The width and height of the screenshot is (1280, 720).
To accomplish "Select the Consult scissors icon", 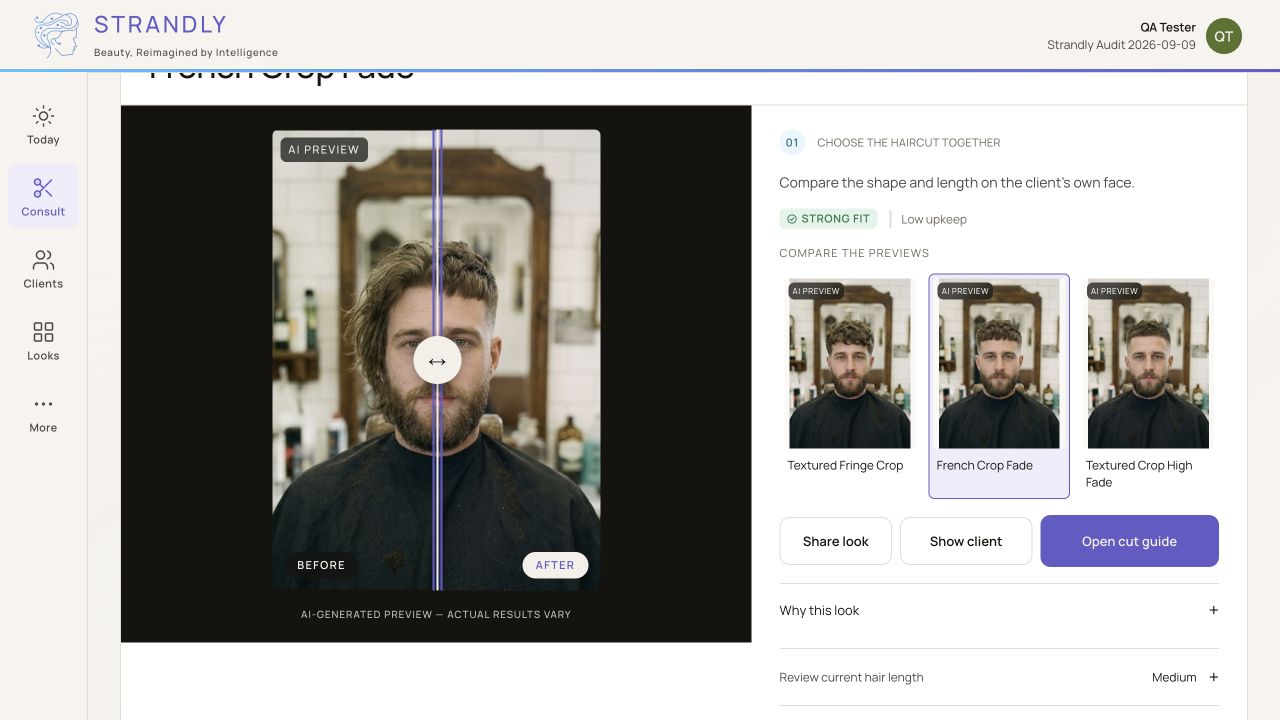I will click(43, 188).
